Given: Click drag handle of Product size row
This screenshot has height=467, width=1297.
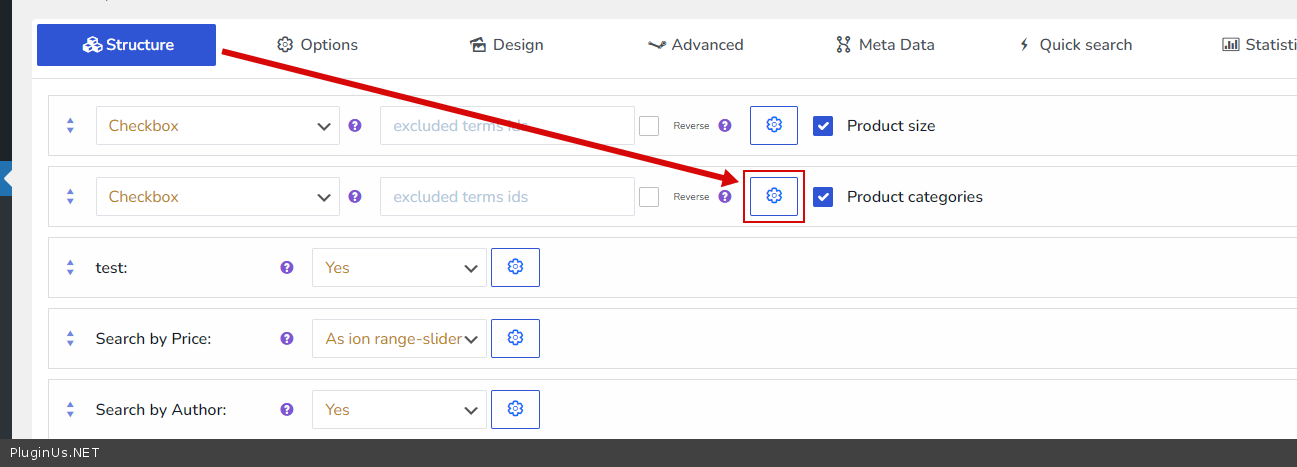Looking at the screenshot, I should click(70, 126).
